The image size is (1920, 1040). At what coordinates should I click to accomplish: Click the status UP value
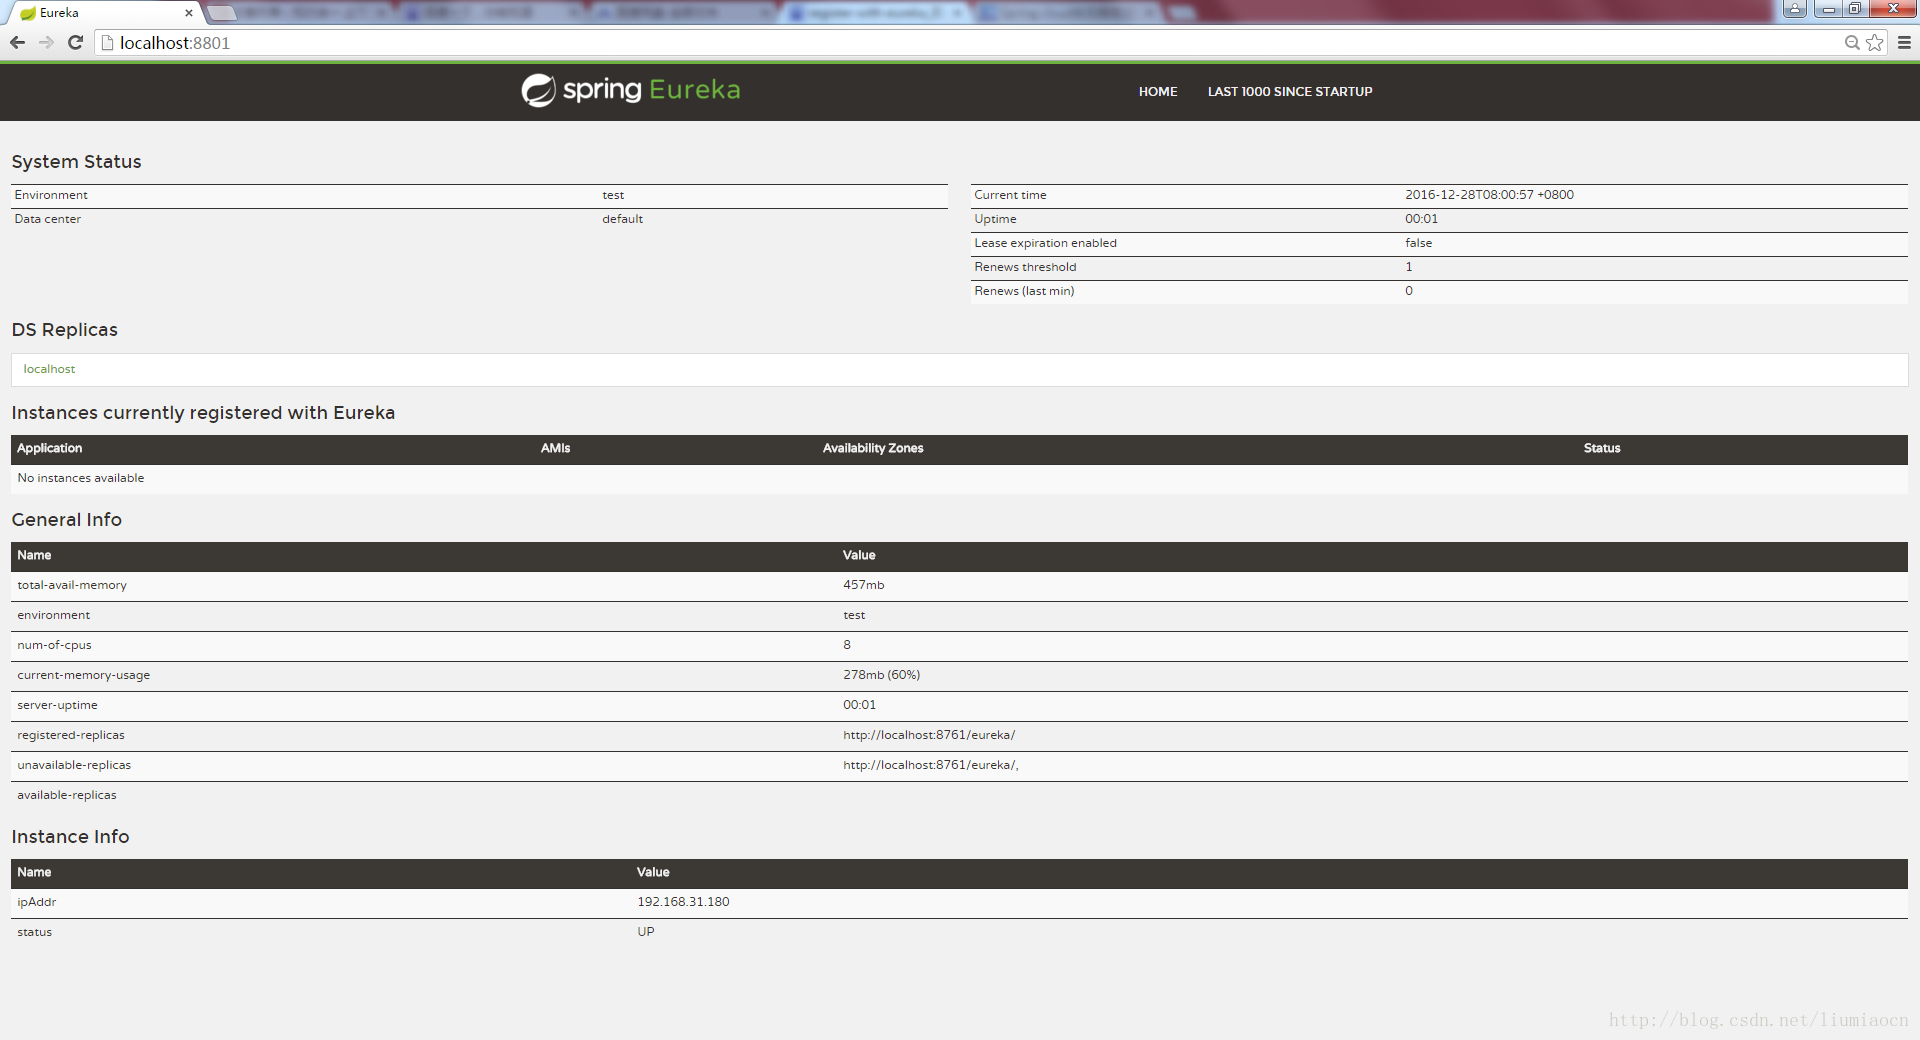pyautogui.click(x=646, y=932)
